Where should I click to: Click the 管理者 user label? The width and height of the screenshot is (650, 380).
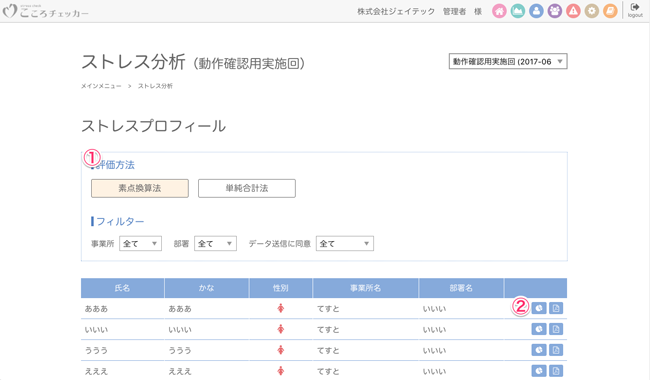[454, 12]
